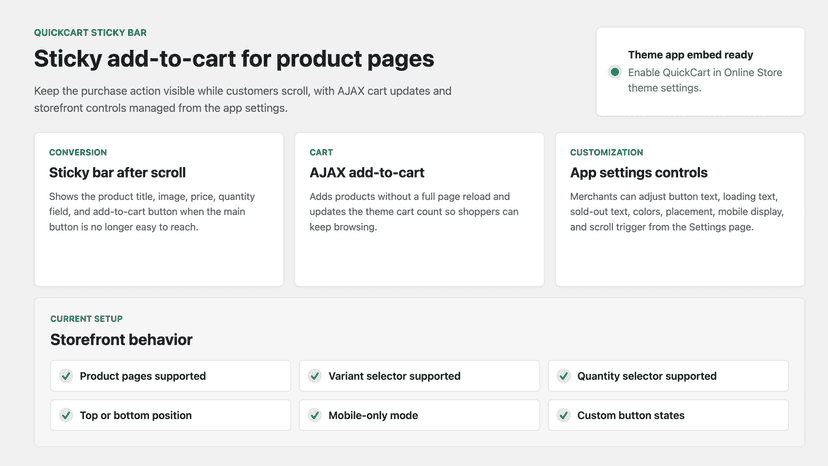The height and width of the screenshot is (466, 828).
Task: Click the 'Adds products without a full page reload' description
Action: click(414, 211)
